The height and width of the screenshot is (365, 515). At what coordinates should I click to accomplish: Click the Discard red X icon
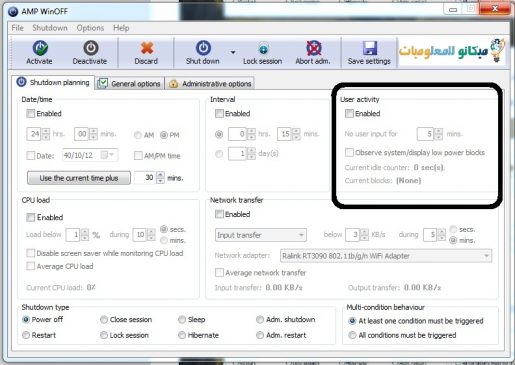point(147,48)
